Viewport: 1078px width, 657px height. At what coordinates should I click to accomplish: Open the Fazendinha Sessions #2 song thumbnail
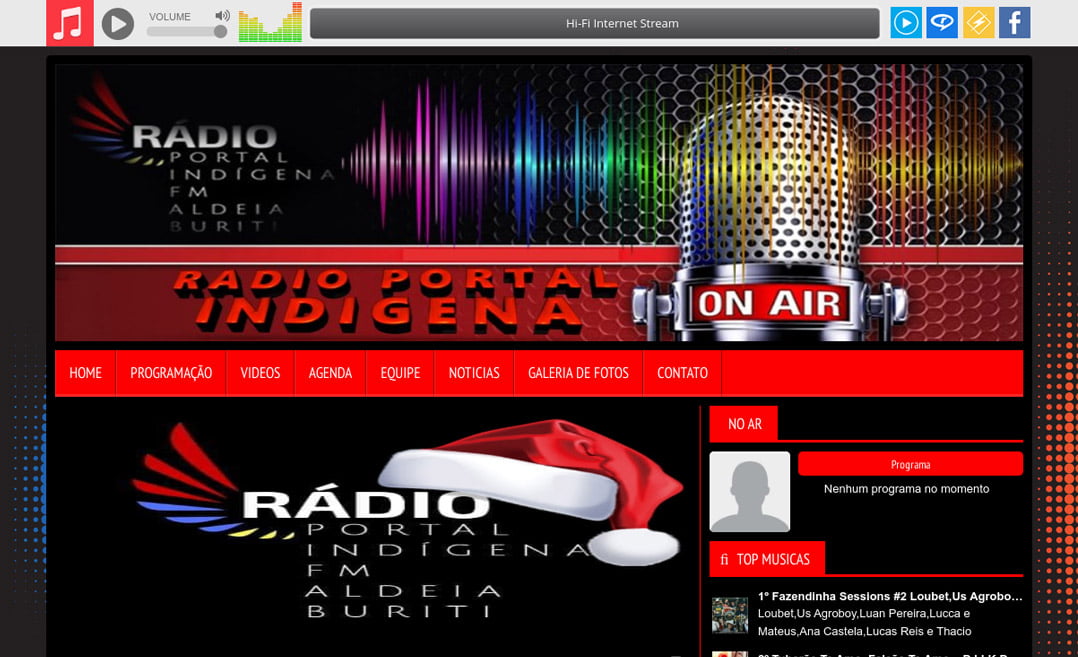point(730,615)
